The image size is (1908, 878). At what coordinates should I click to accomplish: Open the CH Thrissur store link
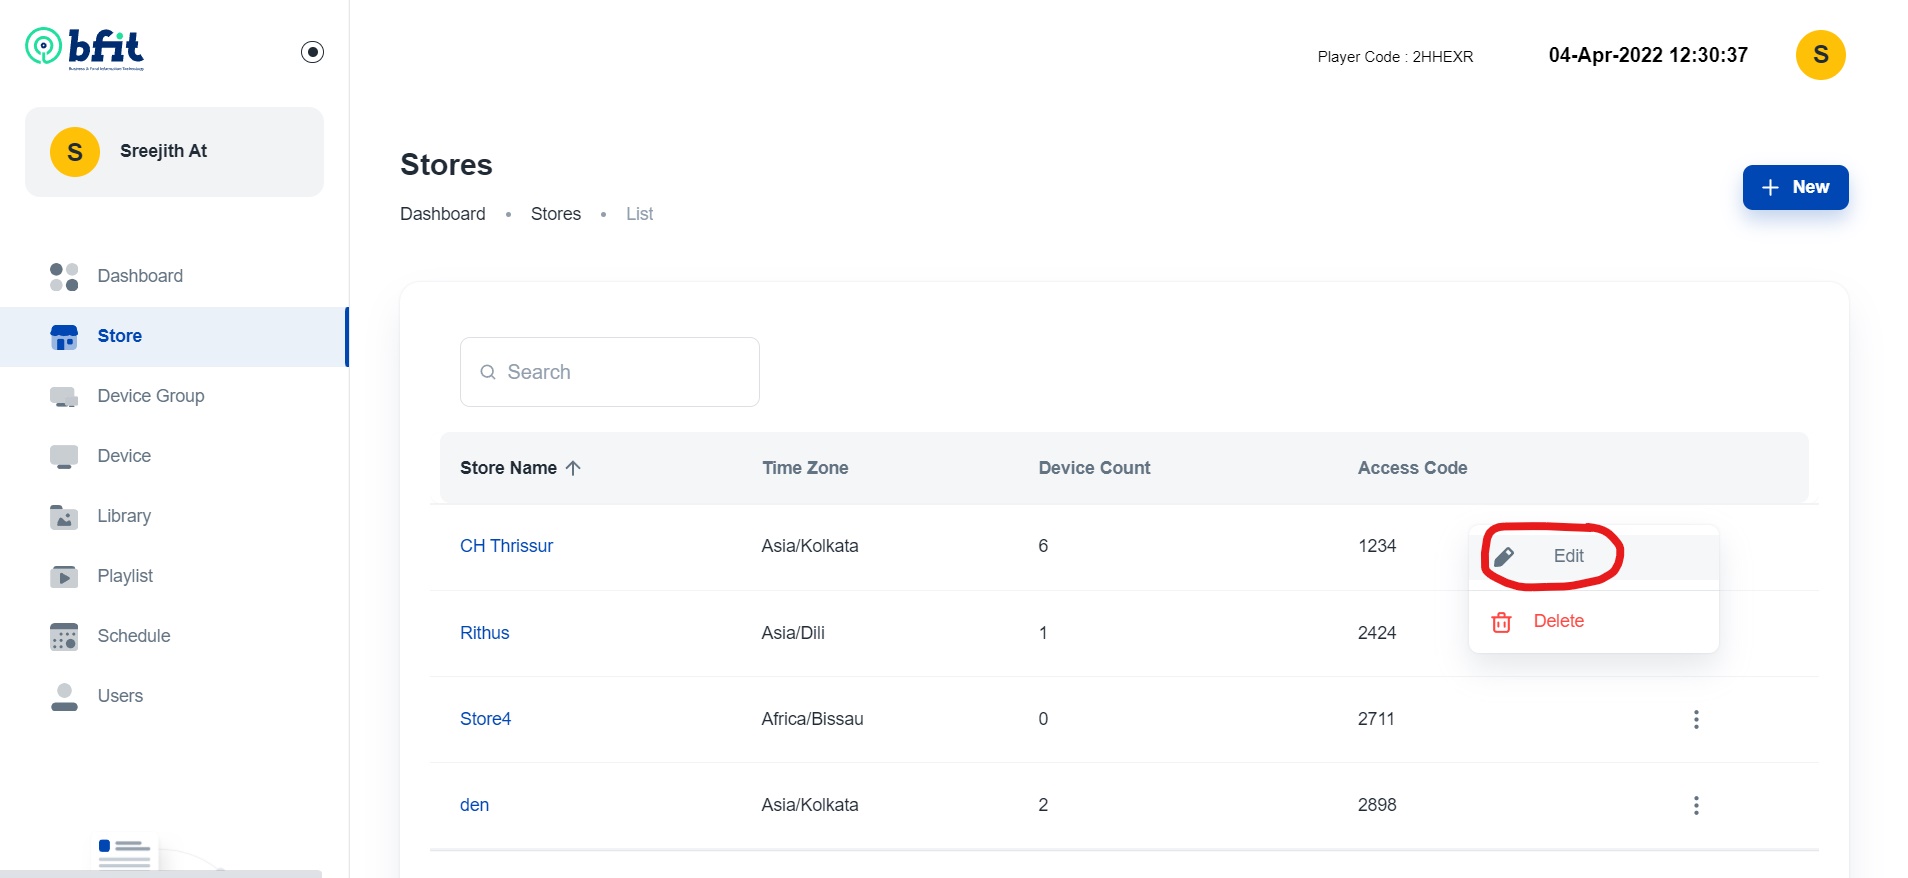coord(506,546)
